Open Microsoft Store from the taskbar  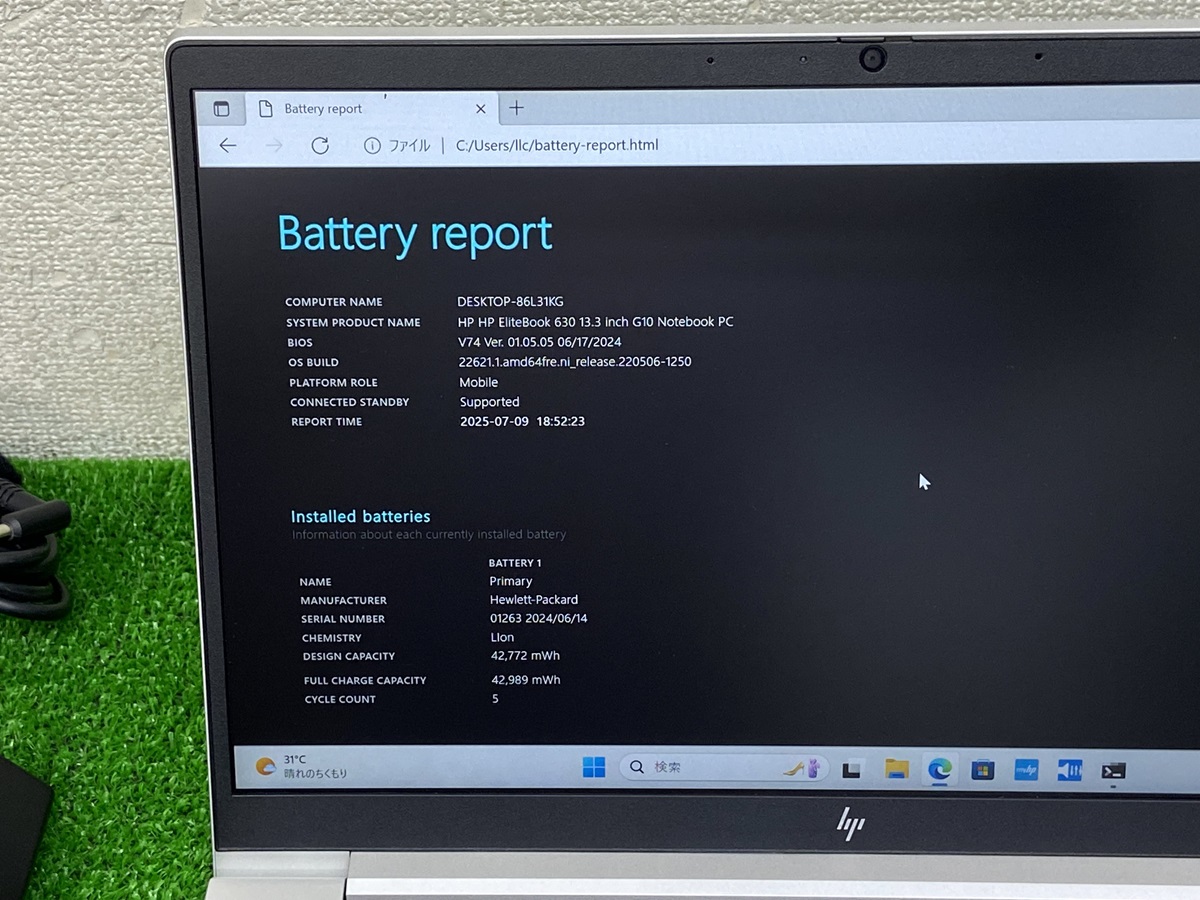click(x=983, y=770)
